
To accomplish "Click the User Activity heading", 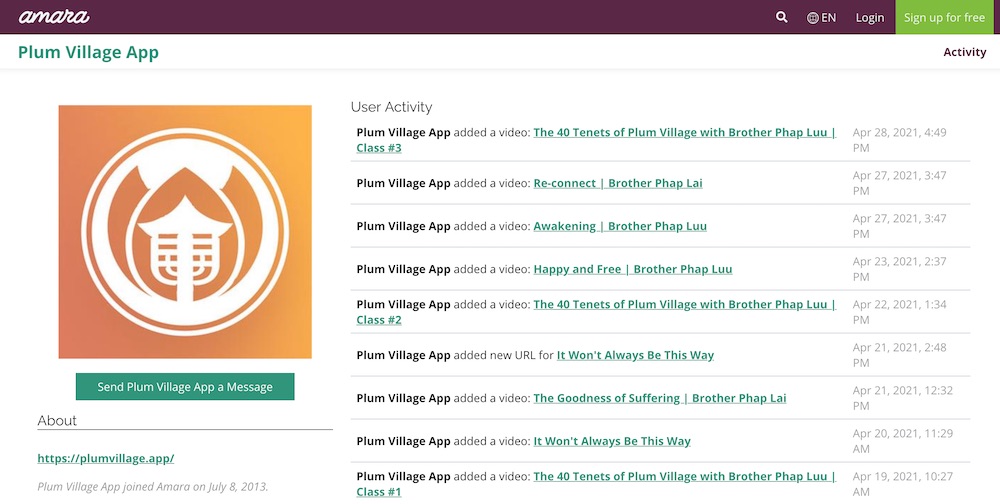I will 392,107.
